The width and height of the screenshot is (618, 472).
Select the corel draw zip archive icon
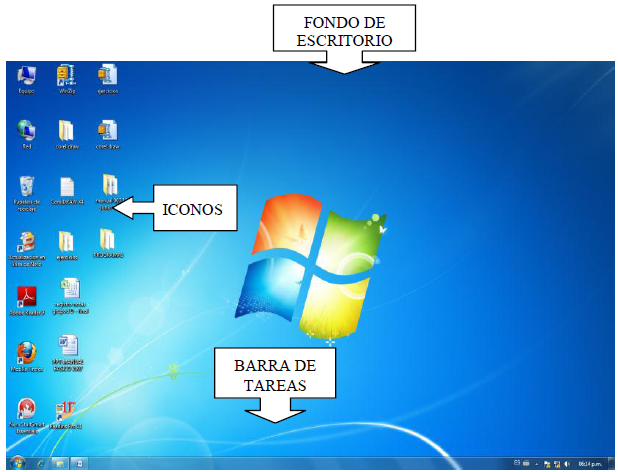107,135
